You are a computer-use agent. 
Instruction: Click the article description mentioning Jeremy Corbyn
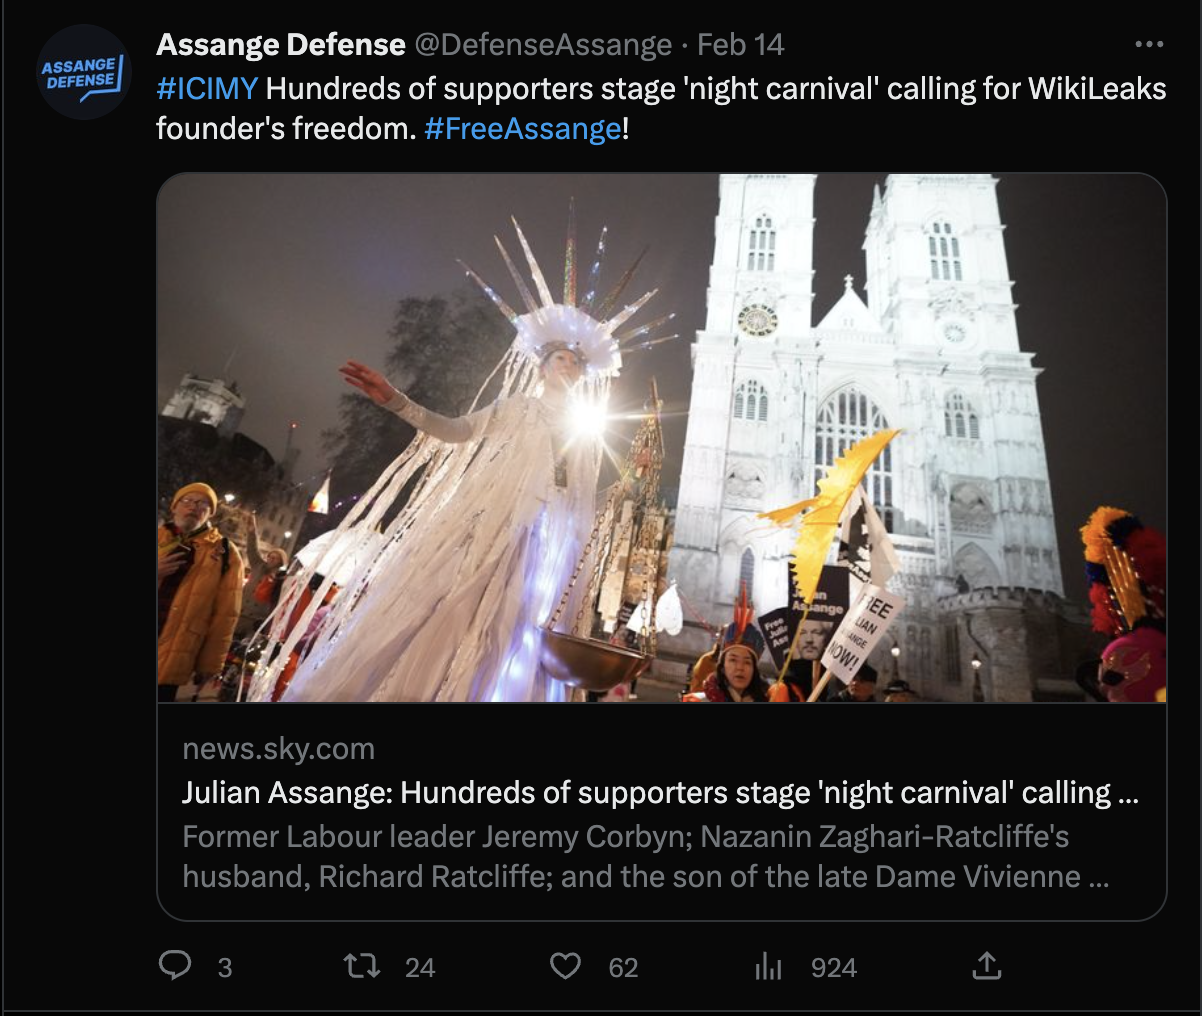645,856
